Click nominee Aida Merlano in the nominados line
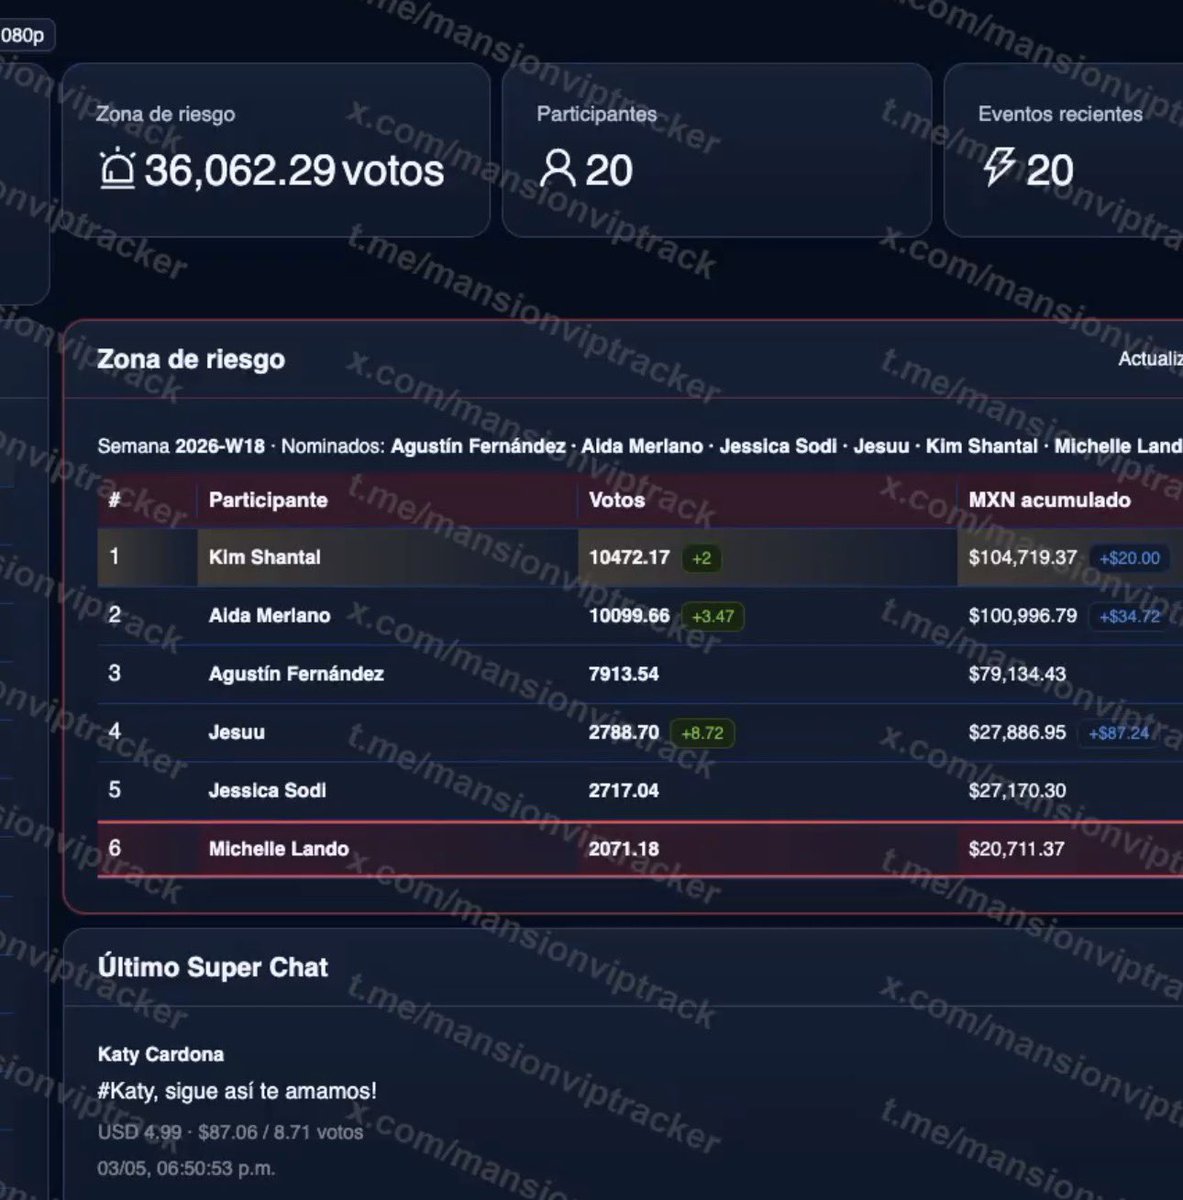The width and height of the screenshot is (1183, 1200). 642,446
